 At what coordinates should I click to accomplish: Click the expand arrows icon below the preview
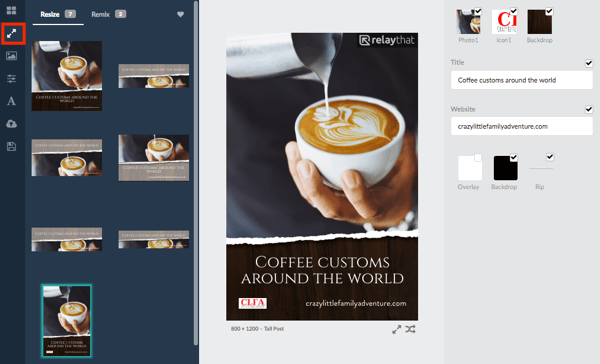[397, 329]
